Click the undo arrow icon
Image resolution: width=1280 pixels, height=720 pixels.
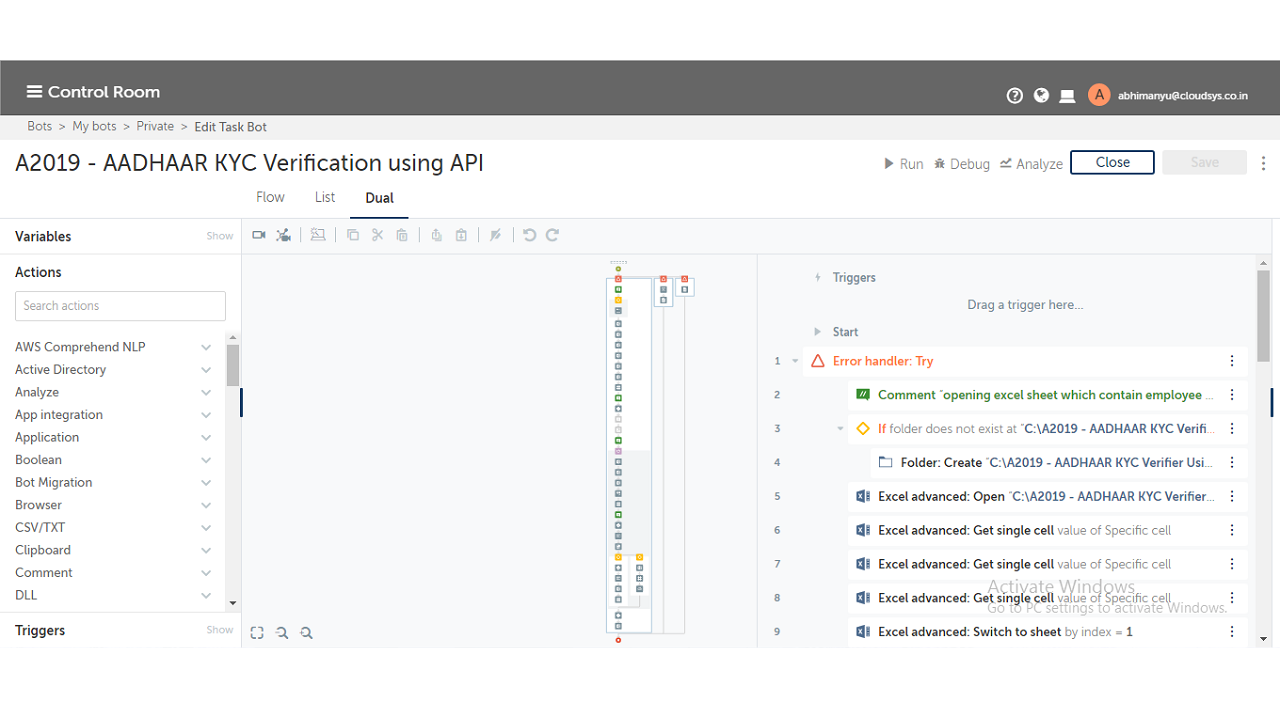click(x=529, y=235)
